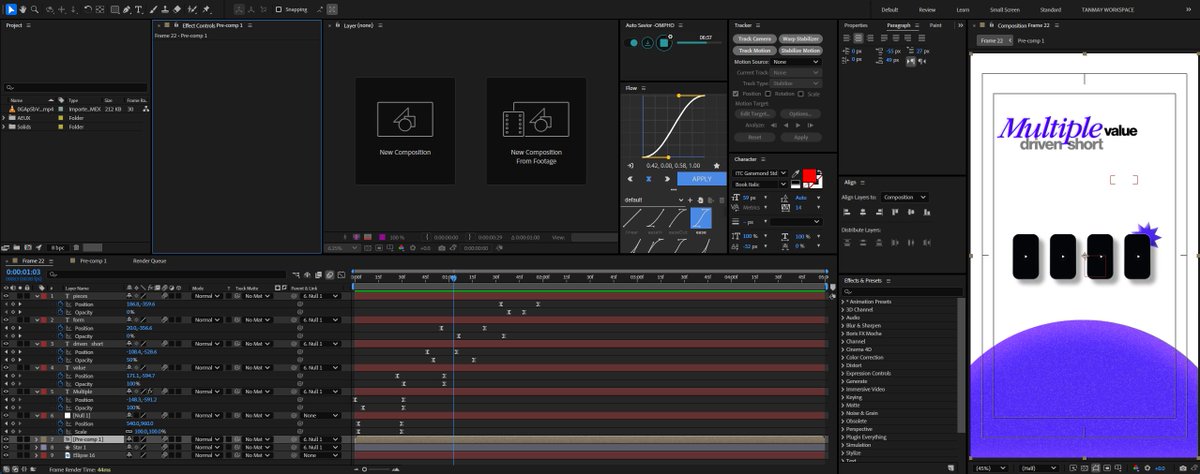Open Motion Source dropdown
1200x474 pixels.
coord(796,62)
